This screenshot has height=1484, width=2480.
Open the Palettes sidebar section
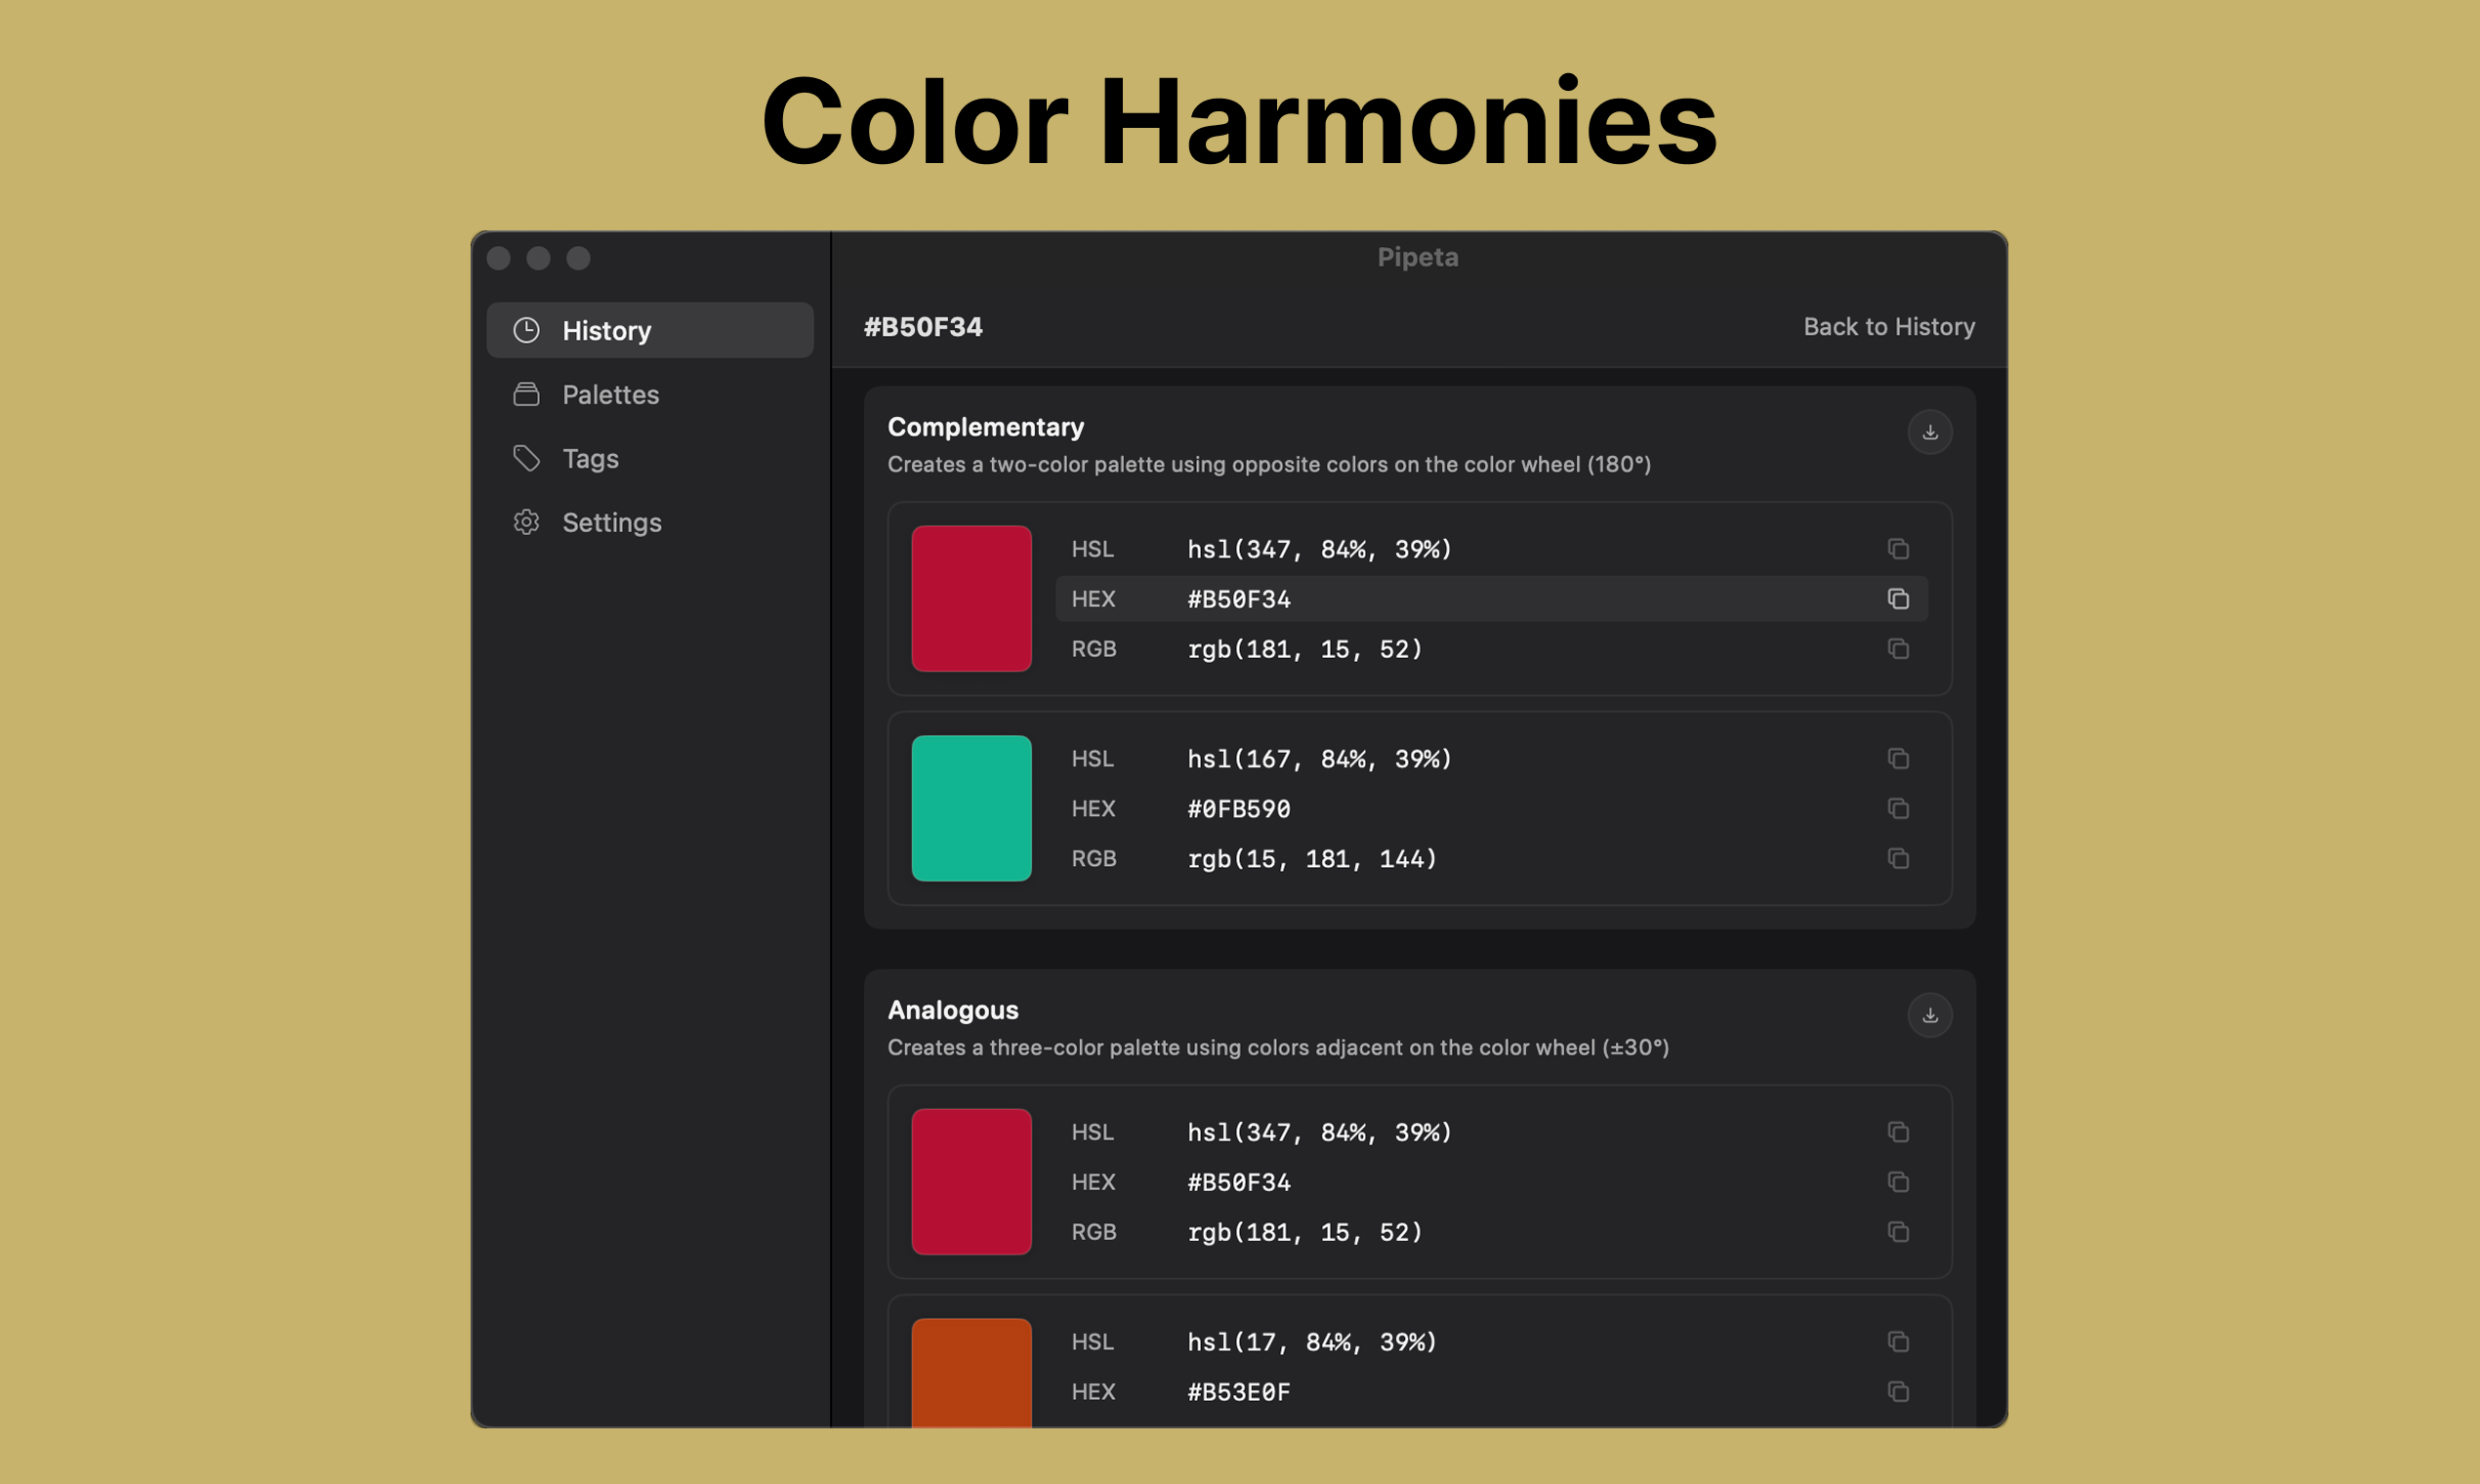pos(610,394)
